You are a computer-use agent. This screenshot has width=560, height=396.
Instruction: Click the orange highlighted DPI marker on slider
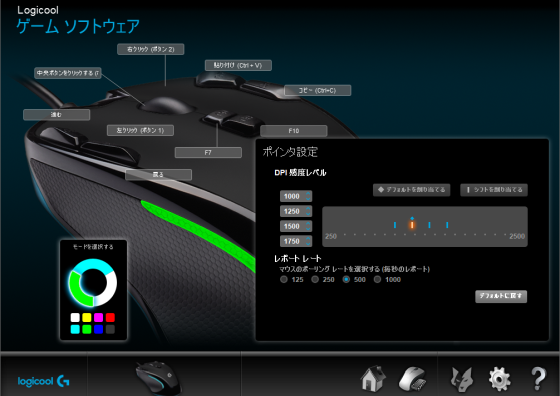point(412,225)
